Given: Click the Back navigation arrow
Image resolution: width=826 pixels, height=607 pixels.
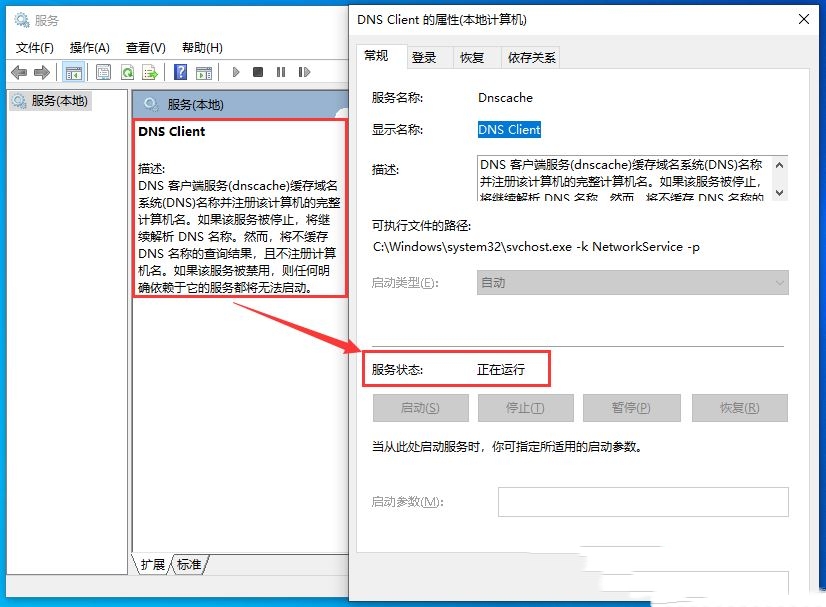Looking at the screenshot, I should (x=19, y=71).
